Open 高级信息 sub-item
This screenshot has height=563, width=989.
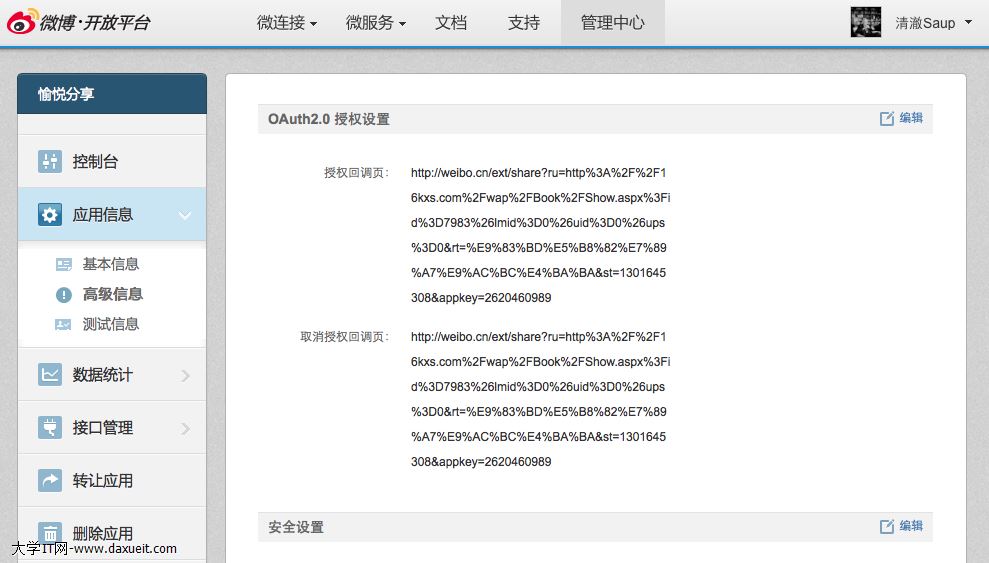112,294
